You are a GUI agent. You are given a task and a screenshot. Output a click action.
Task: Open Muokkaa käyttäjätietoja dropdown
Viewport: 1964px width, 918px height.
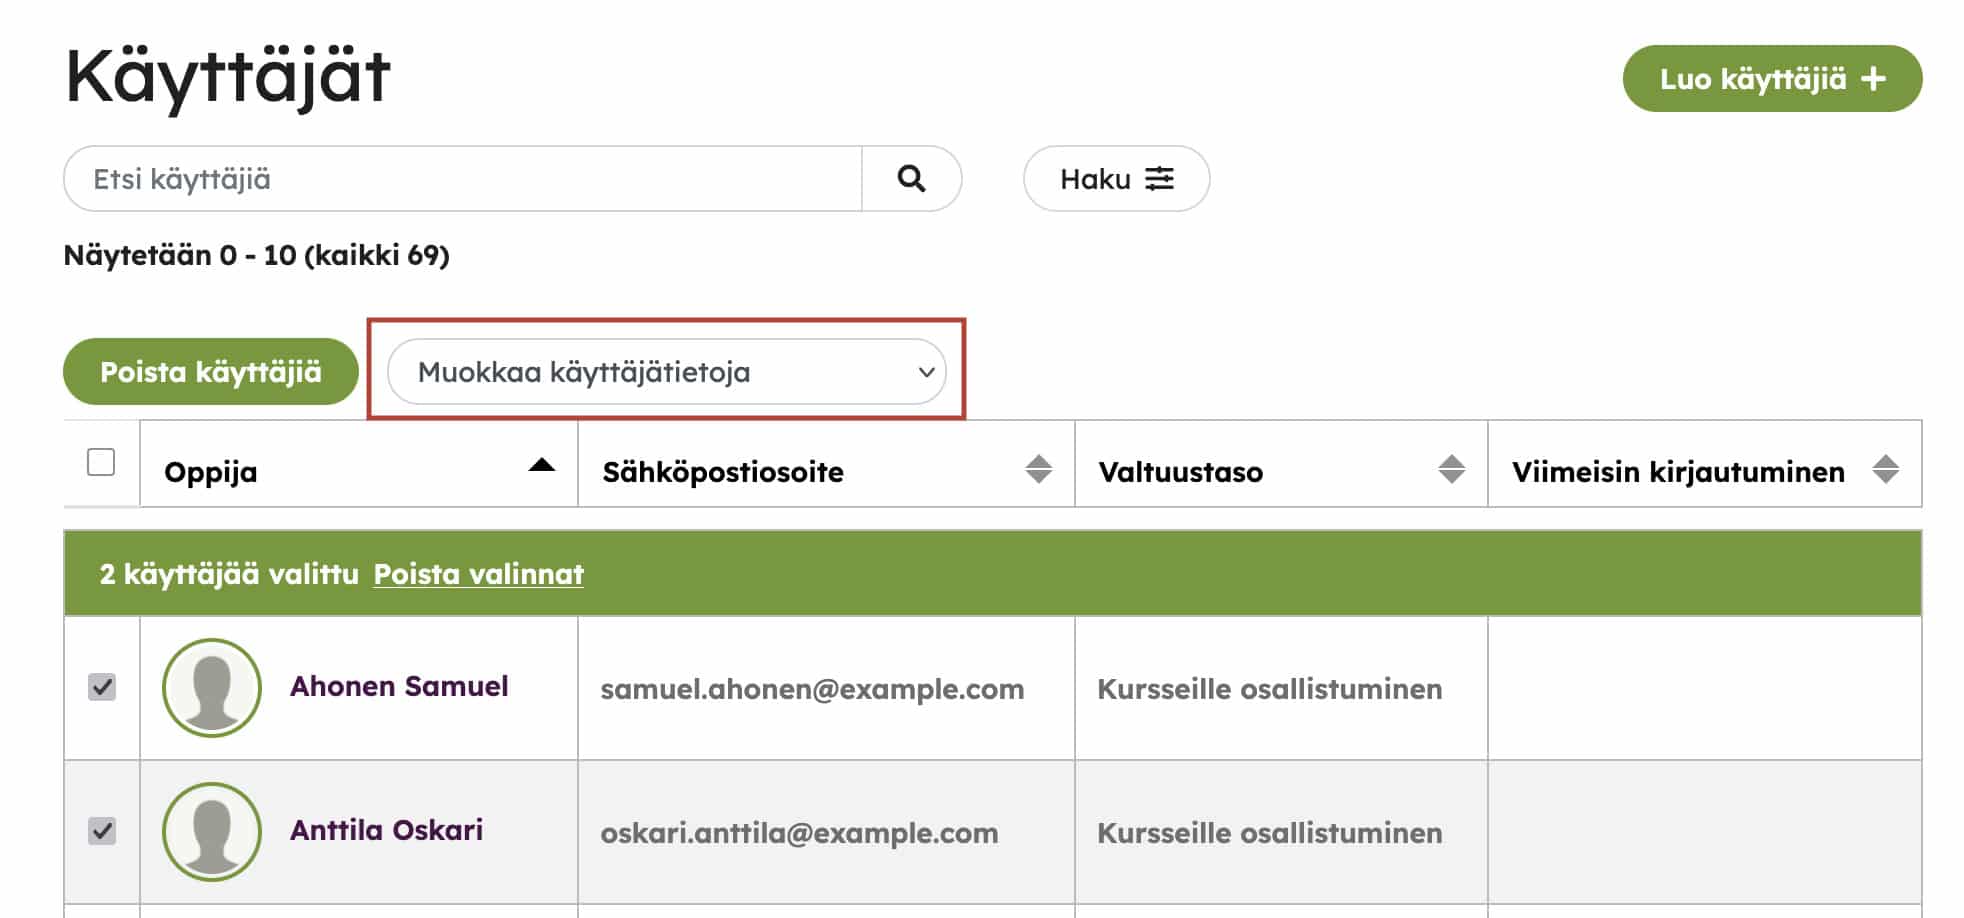(667, 372)
